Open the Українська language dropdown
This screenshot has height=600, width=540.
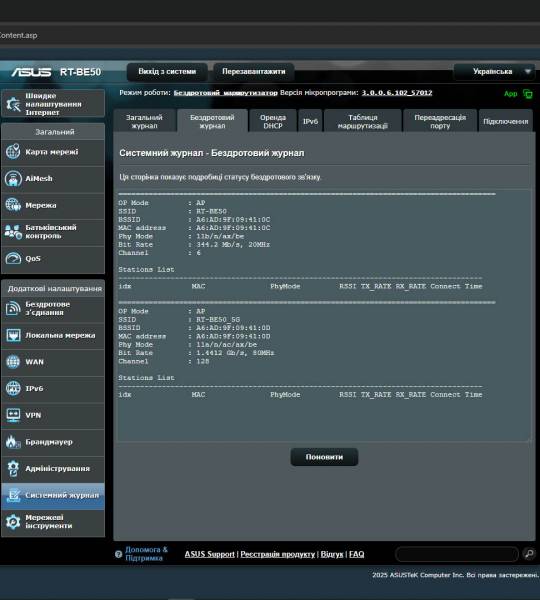[x=494, y=72]
